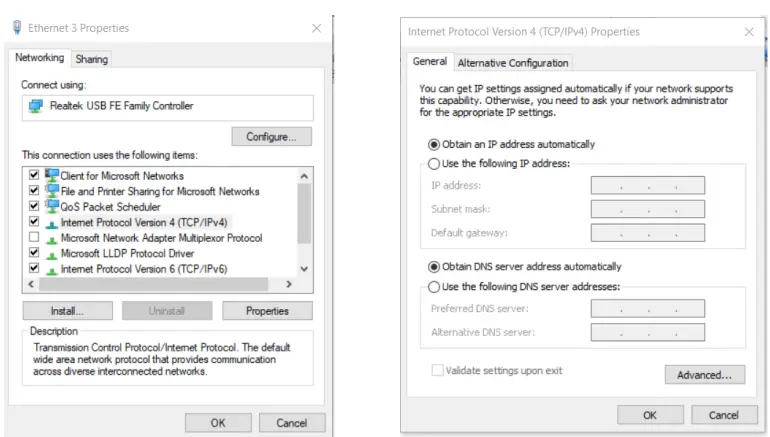This screenshot has height=437, width=770.
Task: Enable Microsoft Network Adapter Multiplexor Protocol checkbox
Action: 35,238
